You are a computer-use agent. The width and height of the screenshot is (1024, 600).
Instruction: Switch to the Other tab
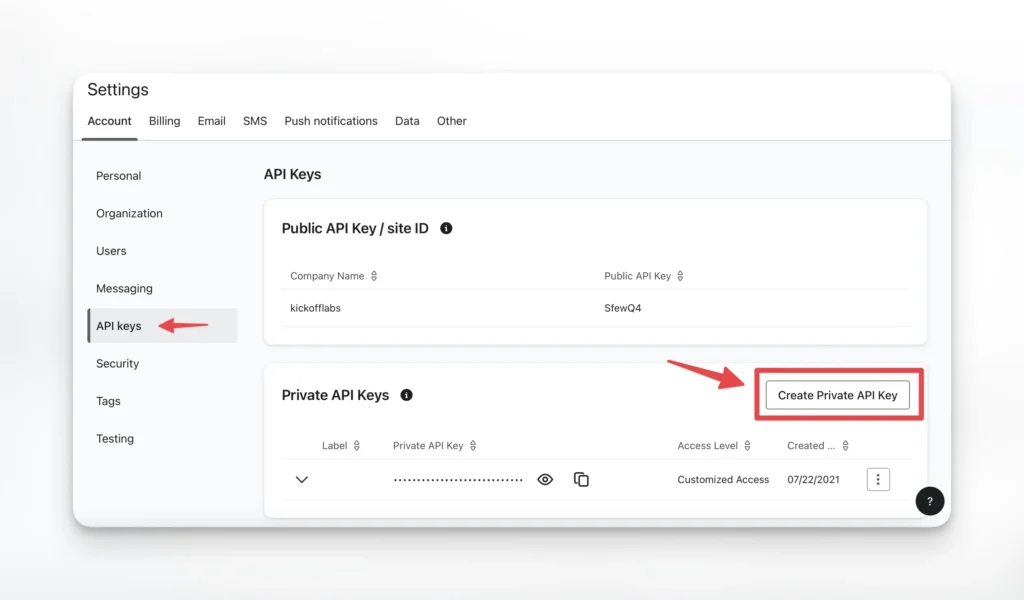(452, 121)
